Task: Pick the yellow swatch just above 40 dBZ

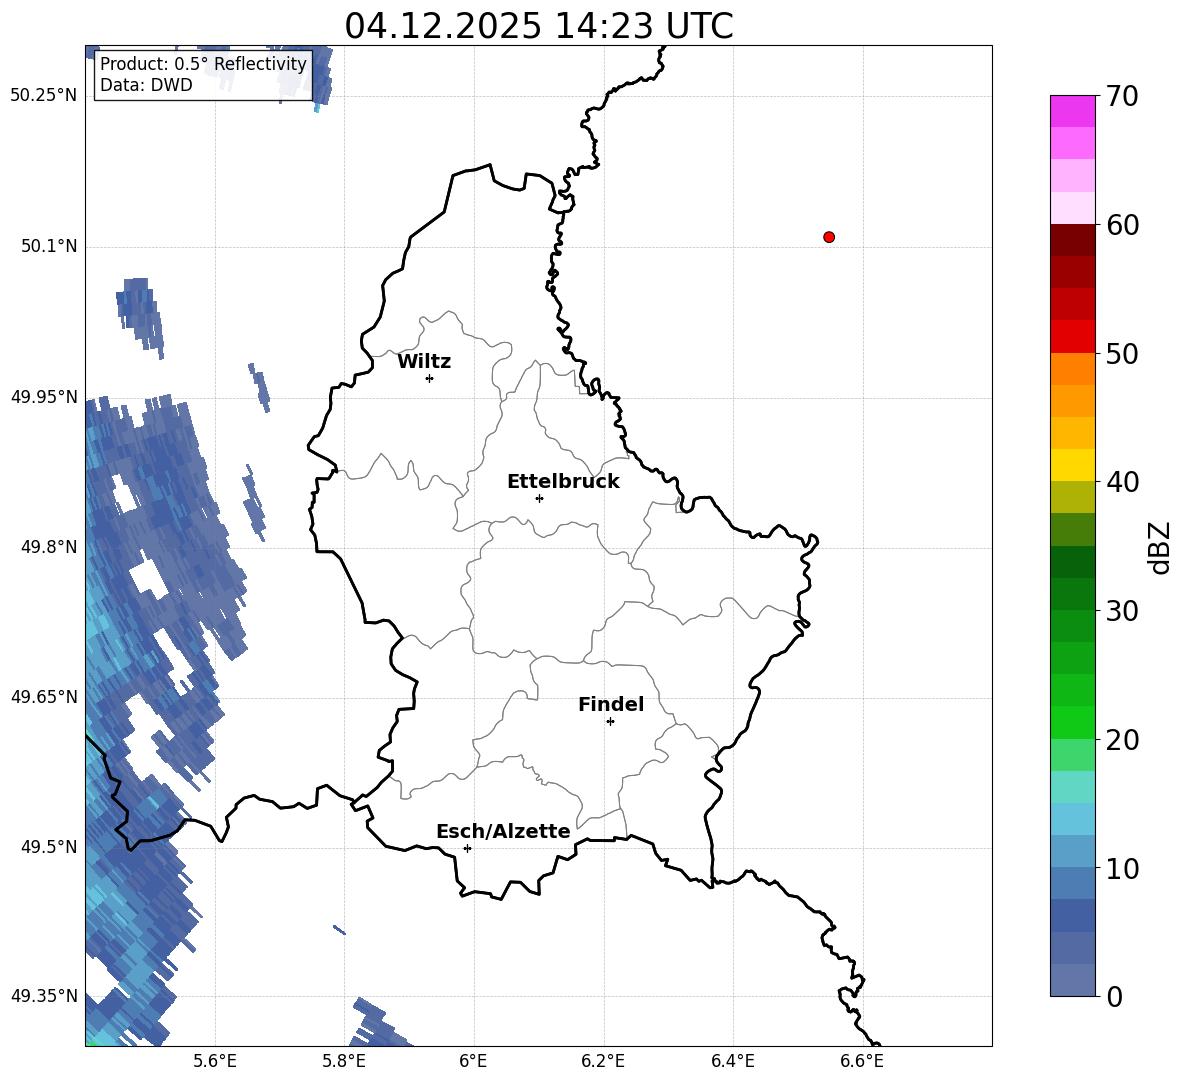Action: (x=1072, y=465)
